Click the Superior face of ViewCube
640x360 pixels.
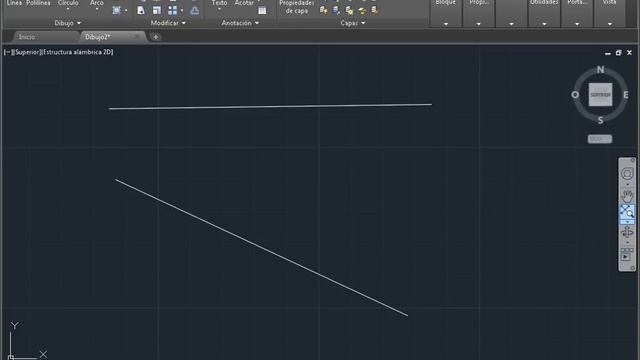600,95
